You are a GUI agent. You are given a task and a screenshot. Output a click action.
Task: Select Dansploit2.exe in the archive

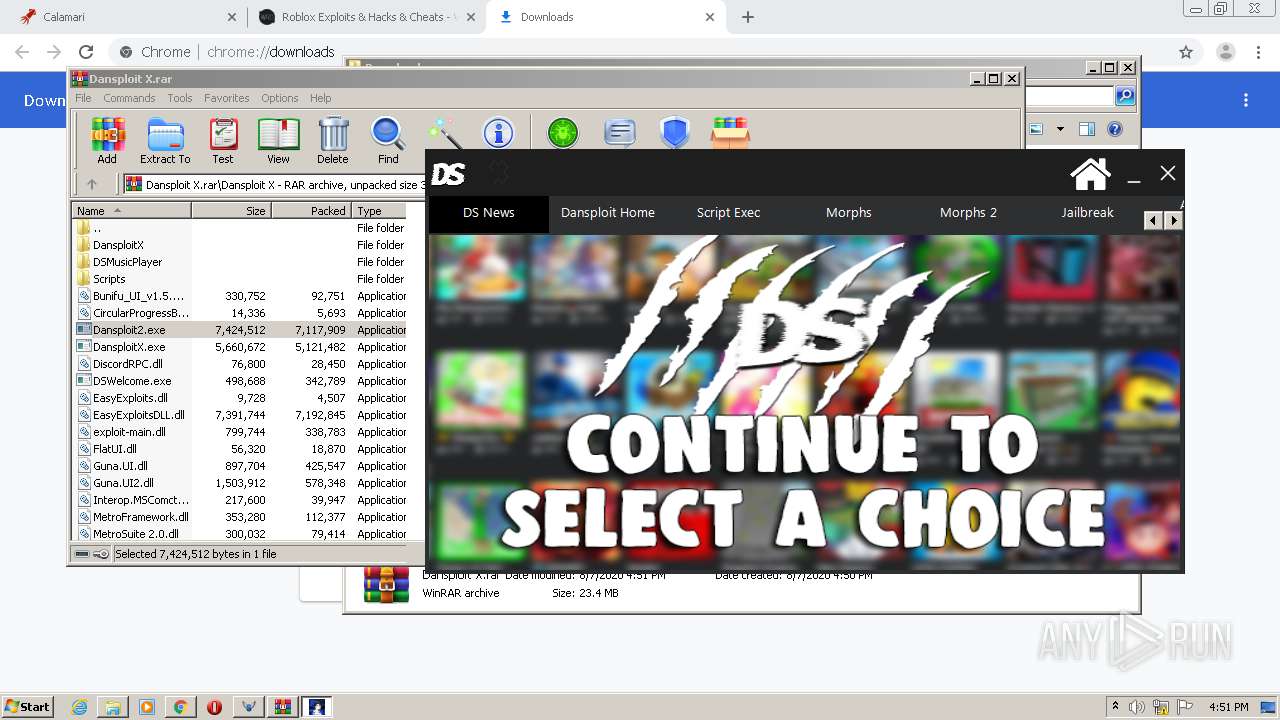(x=240, y=330)
